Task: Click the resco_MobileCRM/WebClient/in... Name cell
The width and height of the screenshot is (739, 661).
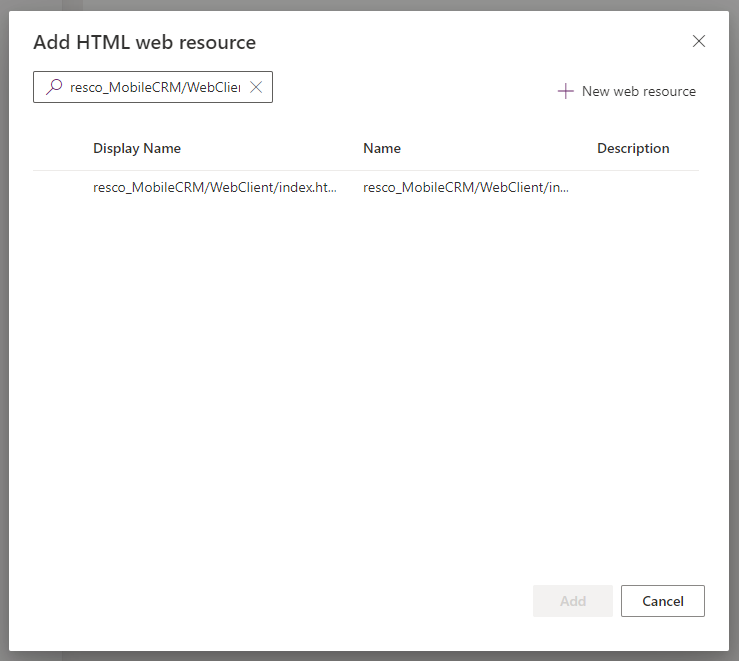Action: pos(466,187)
